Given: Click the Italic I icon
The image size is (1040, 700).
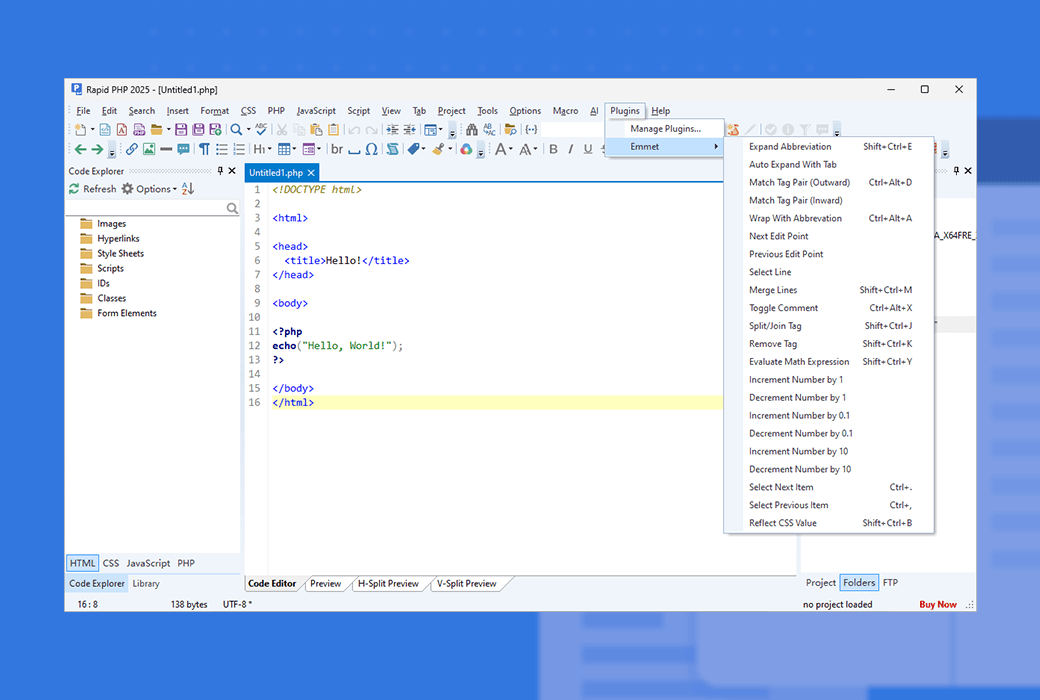Looking at the screenshot, I should [x=570, y=149].
